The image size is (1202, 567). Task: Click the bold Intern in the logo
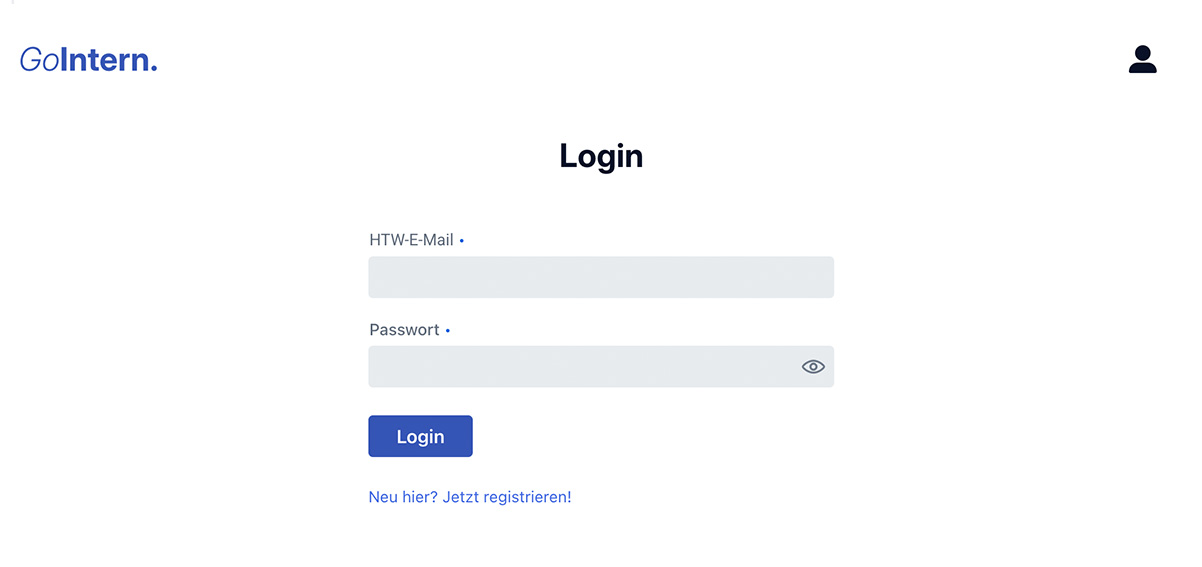102,61
